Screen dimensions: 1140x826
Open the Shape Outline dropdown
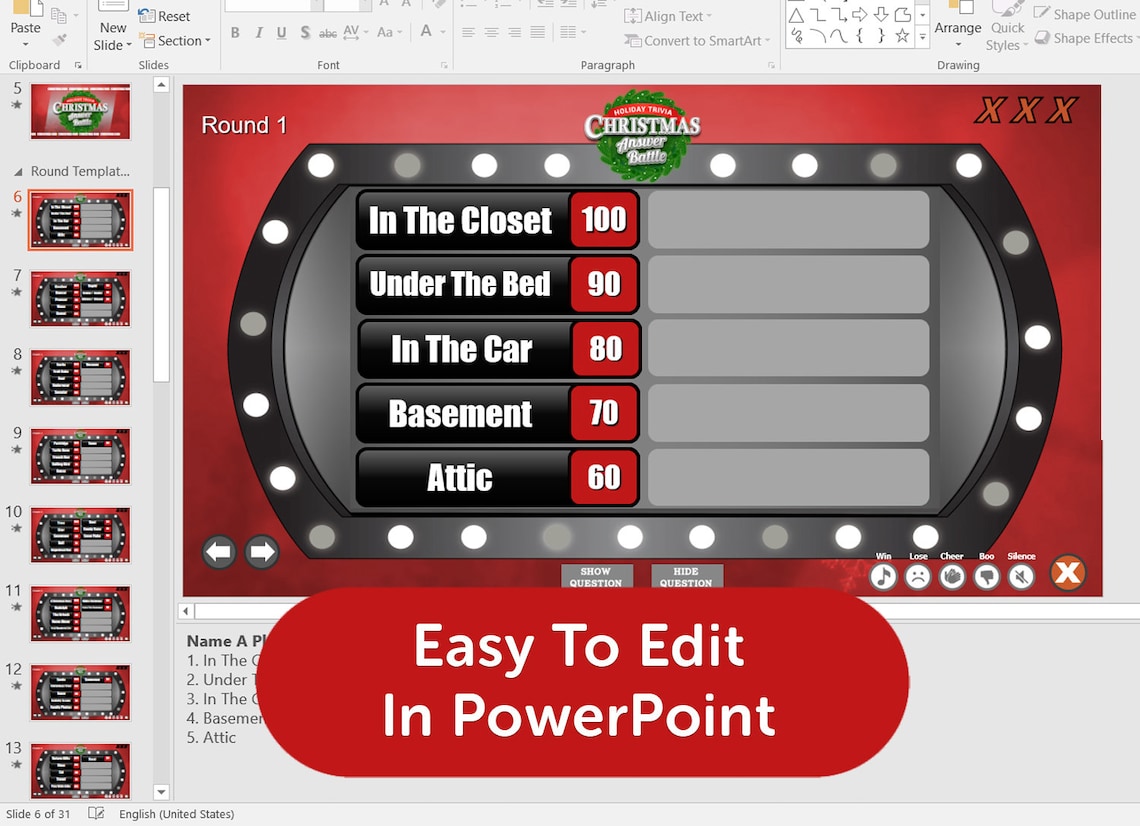1085,14
